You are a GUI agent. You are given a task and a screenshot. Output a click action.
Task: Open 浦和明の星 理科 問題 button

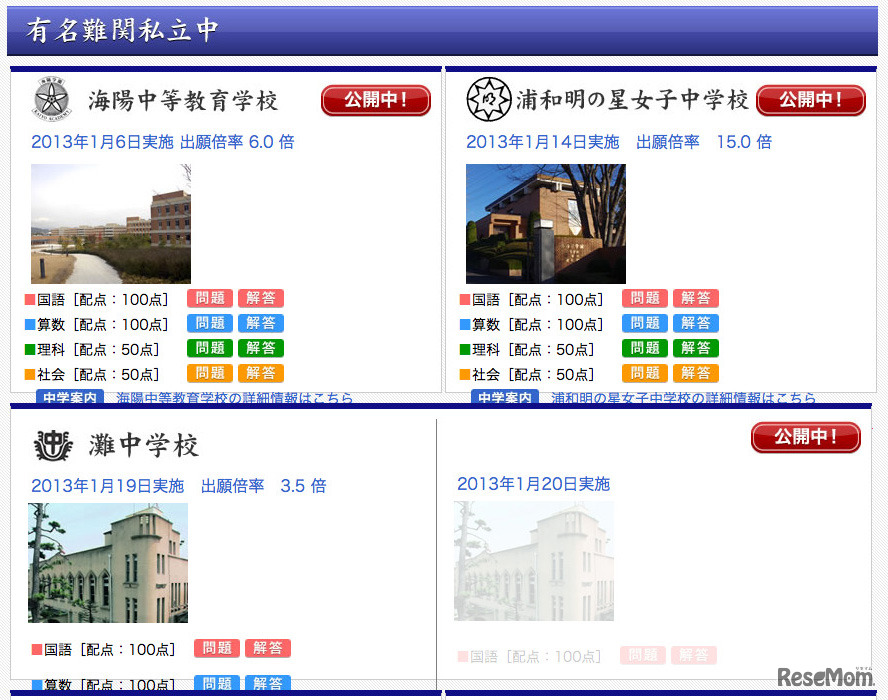(x=645, y=348)
